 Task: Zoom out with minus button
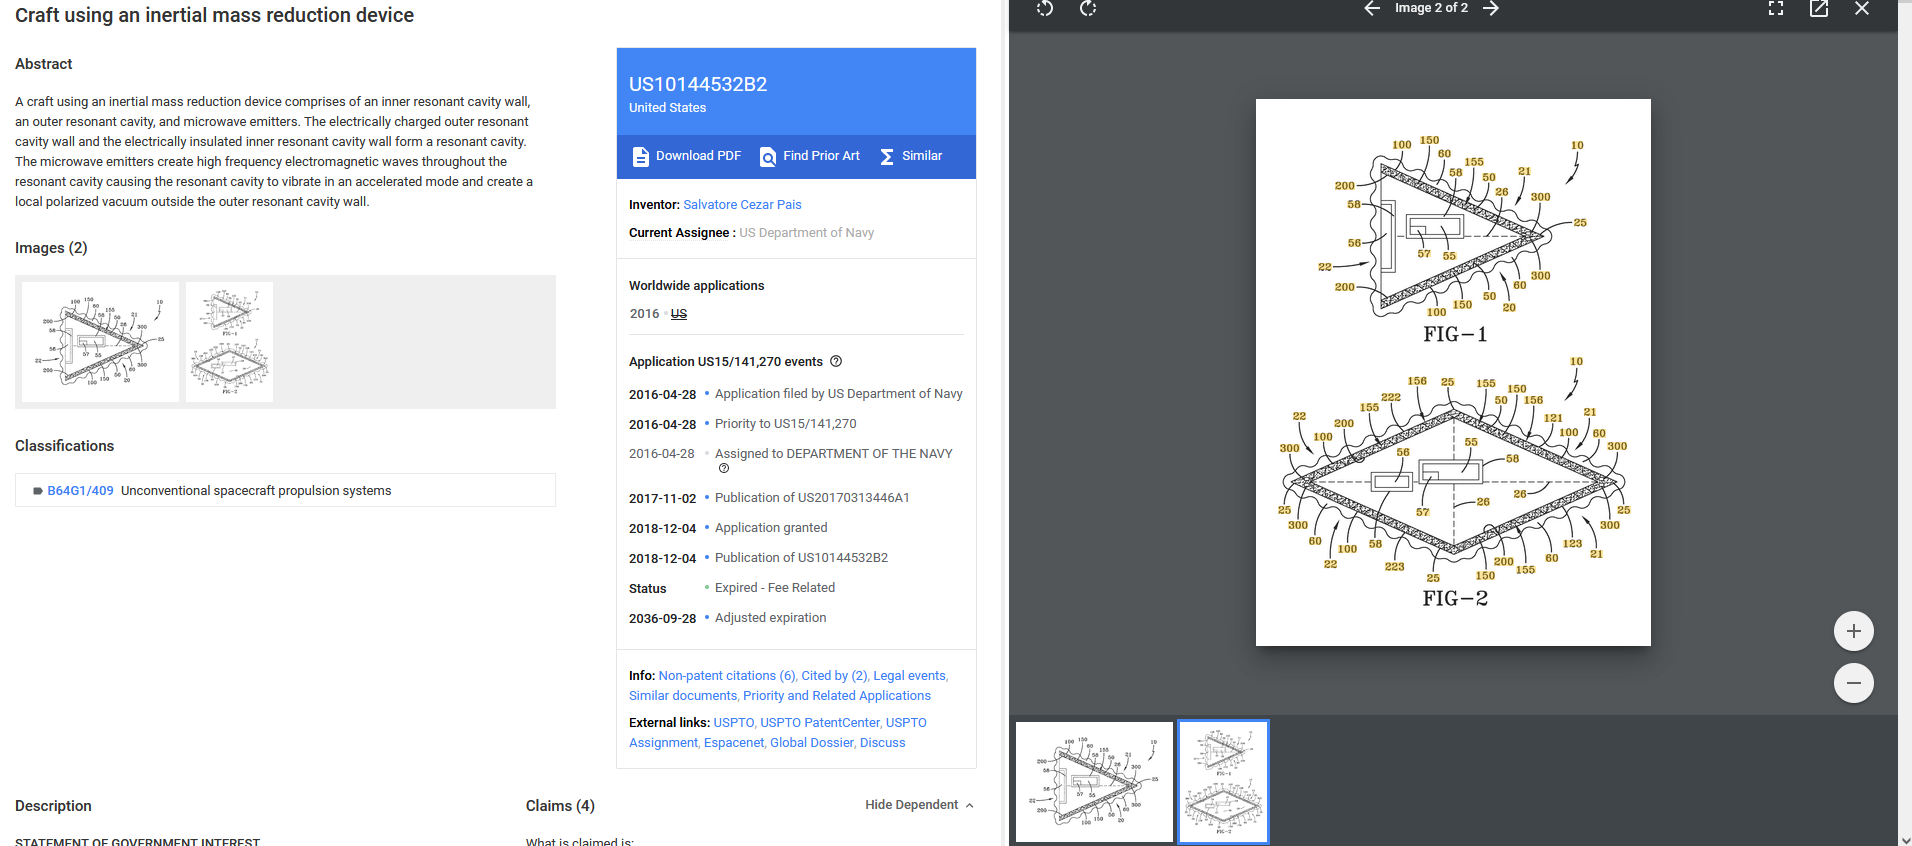pos(1854,683)
